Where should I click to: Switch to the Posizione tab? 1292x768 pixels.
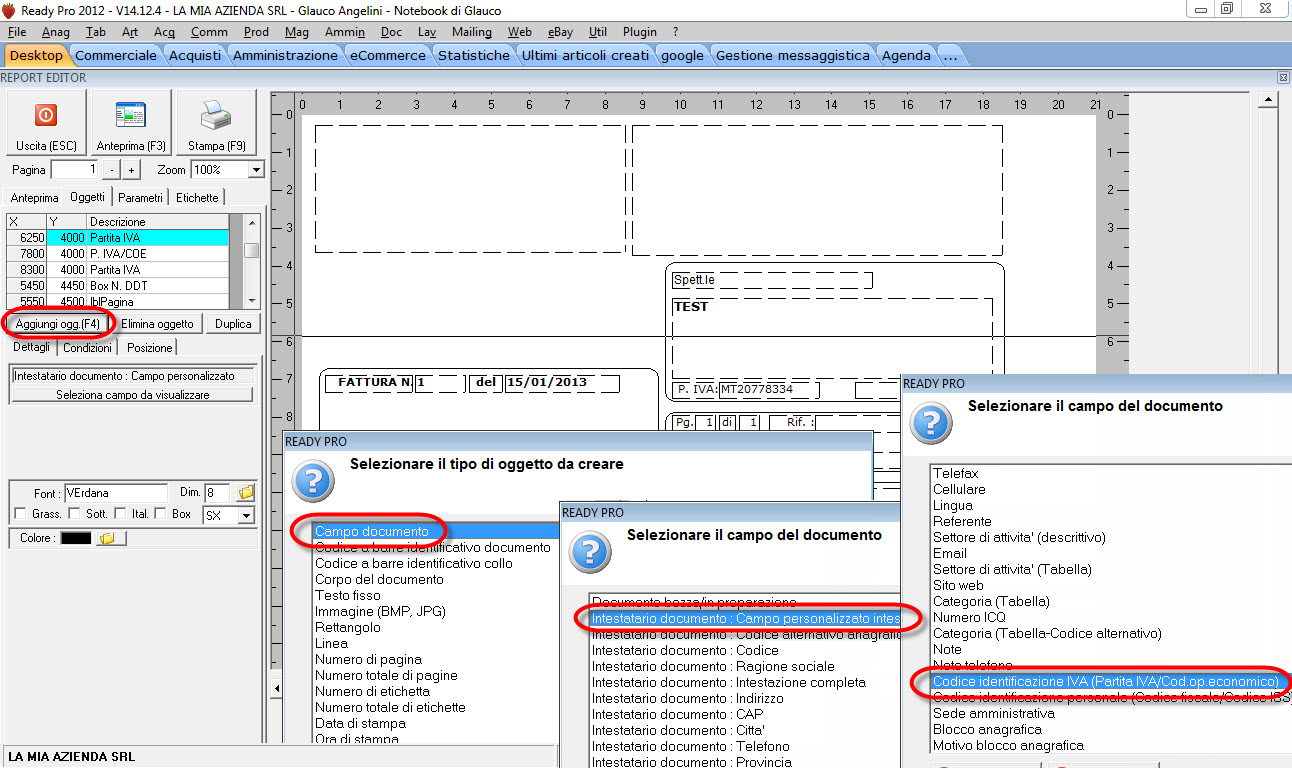pyautogui.click(x=149, y=348)
